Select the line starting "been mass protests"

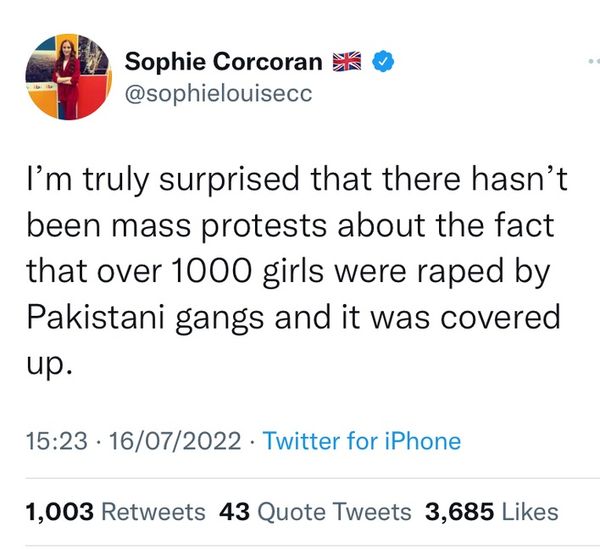(x=290, y=225)
